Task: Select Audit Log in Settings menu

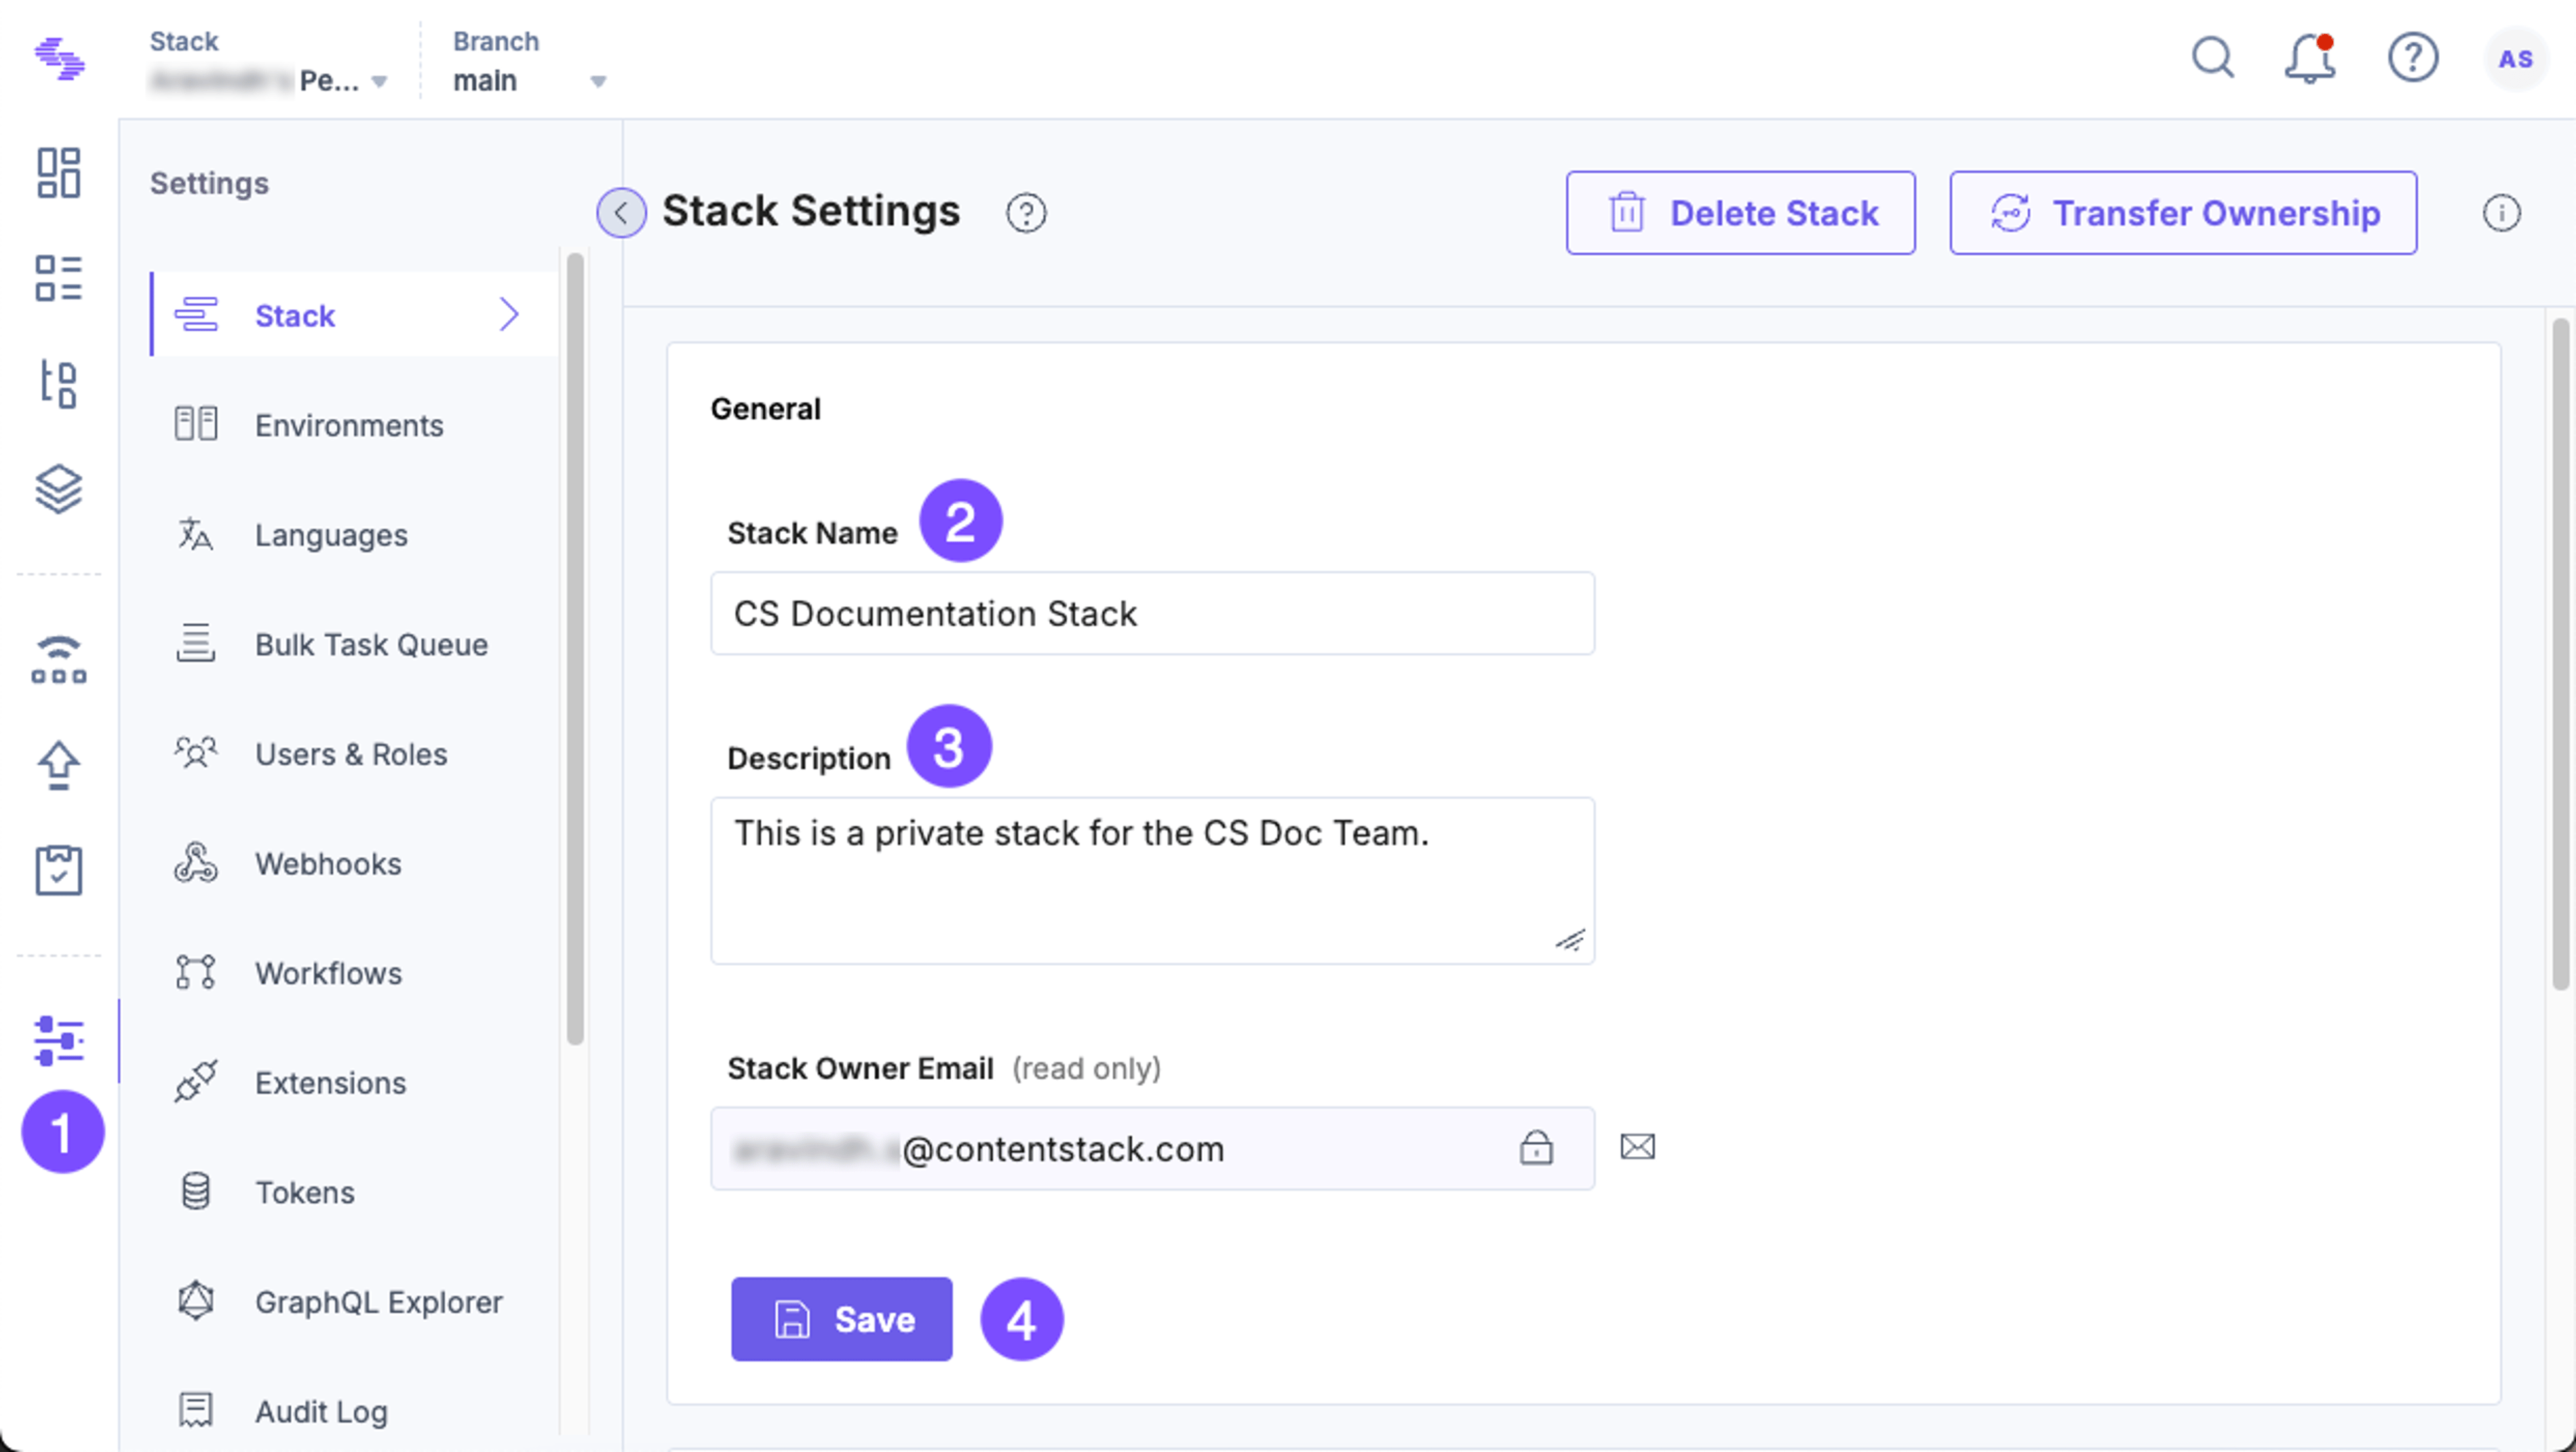Action: 354,1411
